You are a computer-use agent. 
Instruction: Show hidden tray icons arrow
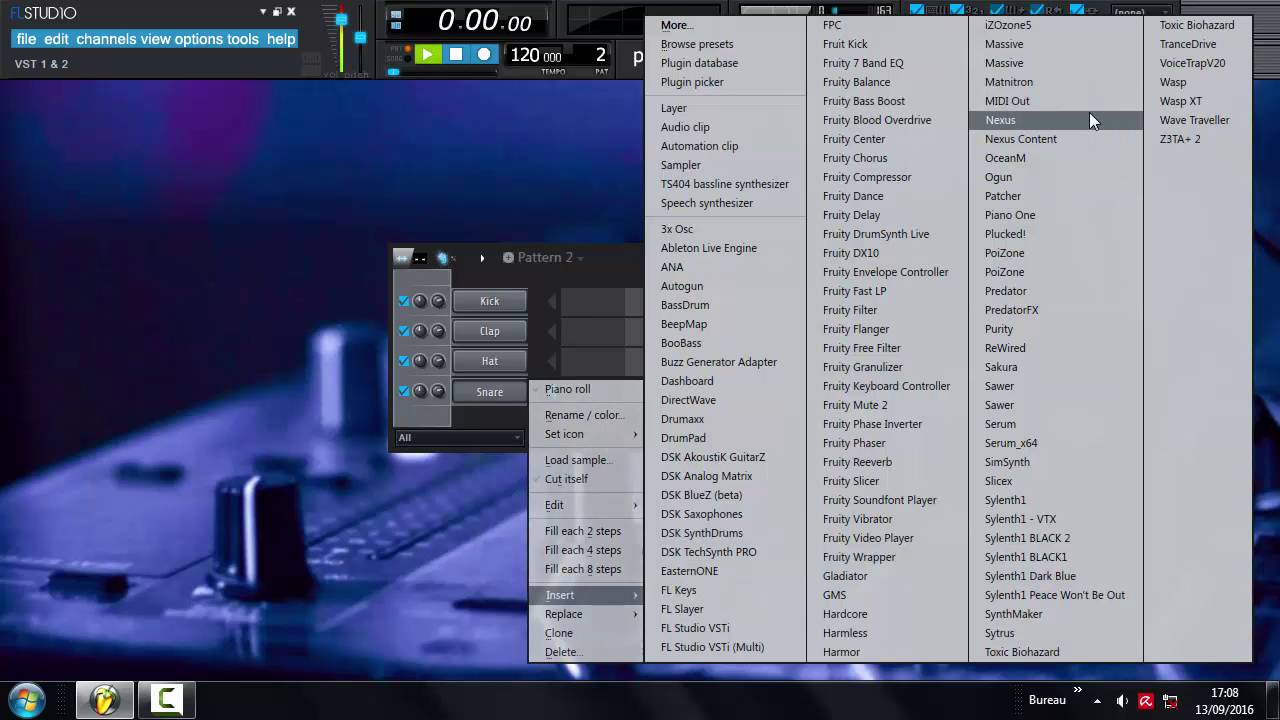coord(1097,701)
